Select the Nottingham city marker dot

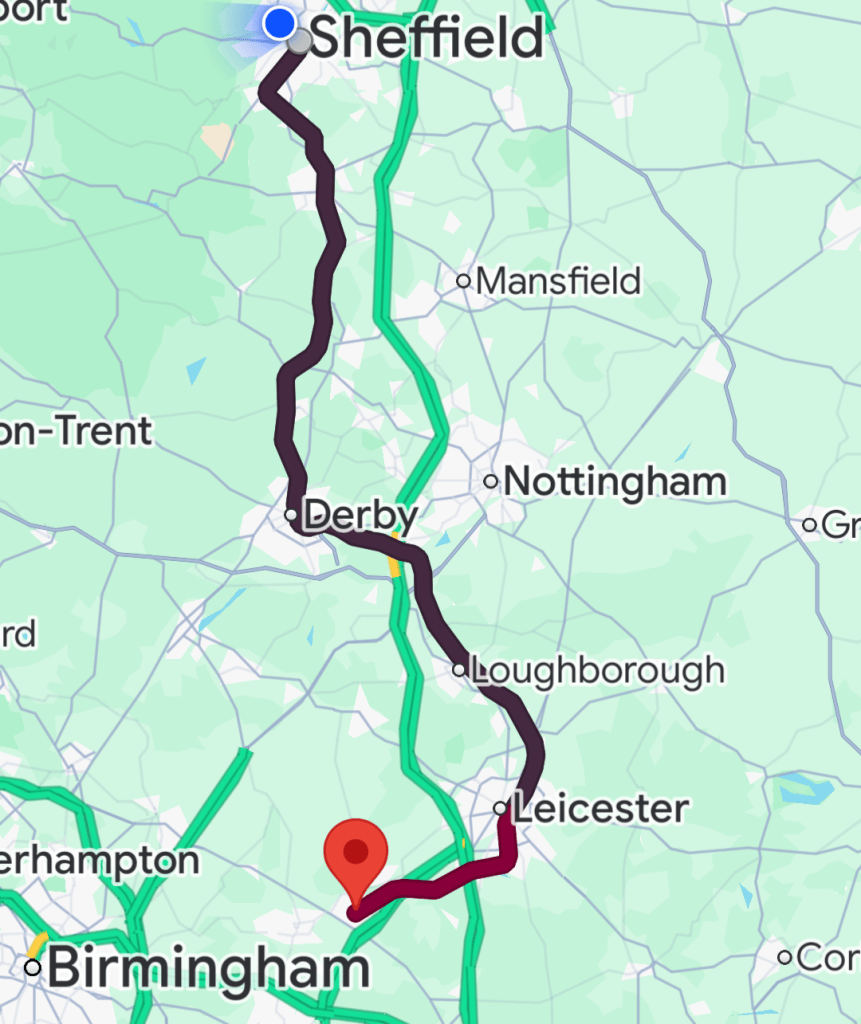(x=491, y=481)
